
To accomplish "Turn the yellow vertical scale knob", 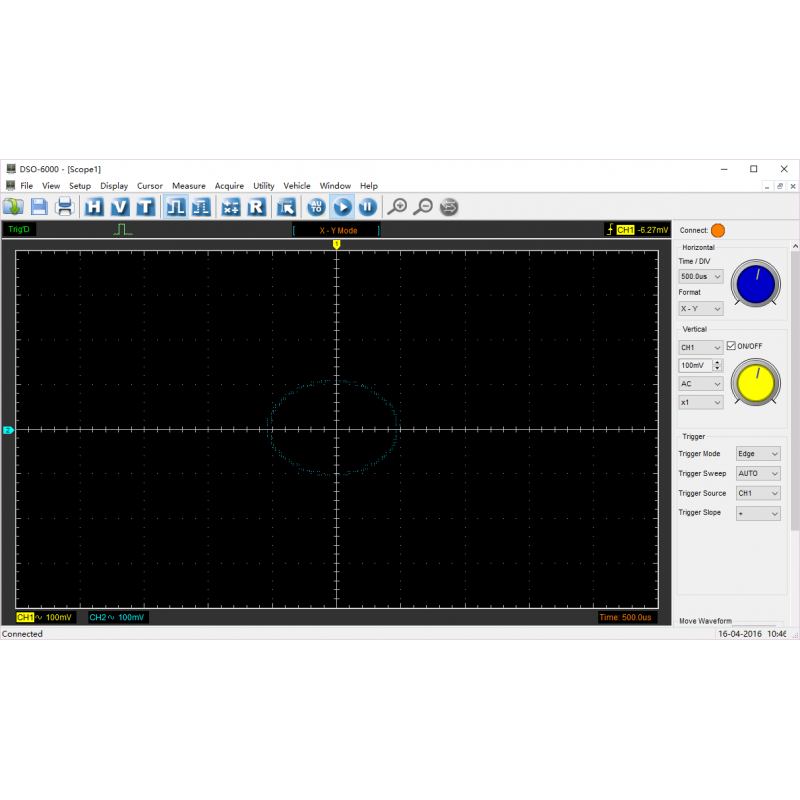I will [755, 383].
